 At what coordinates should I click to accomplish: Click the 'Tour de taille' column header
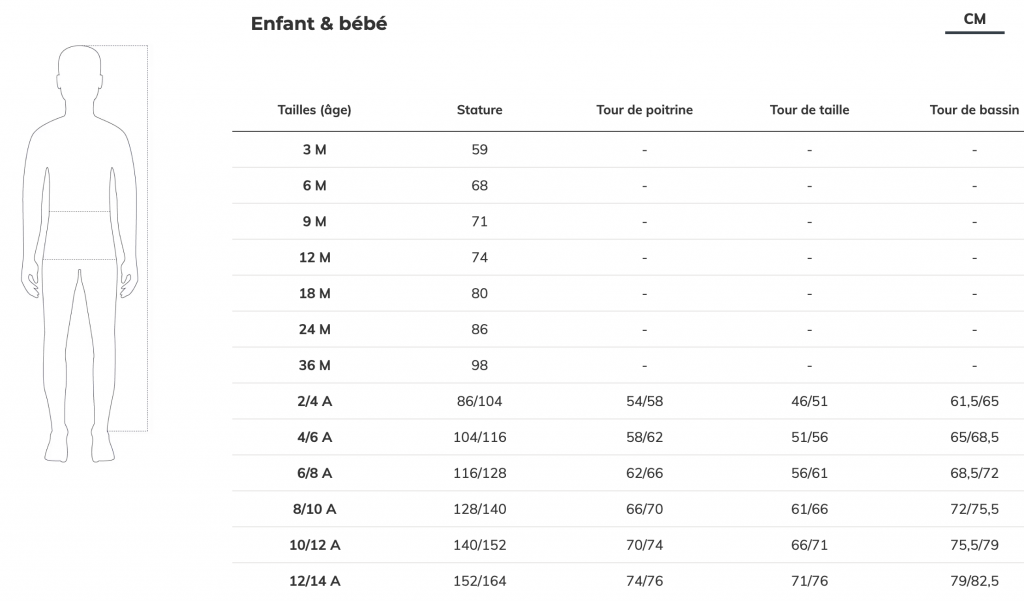pos(809,110)
